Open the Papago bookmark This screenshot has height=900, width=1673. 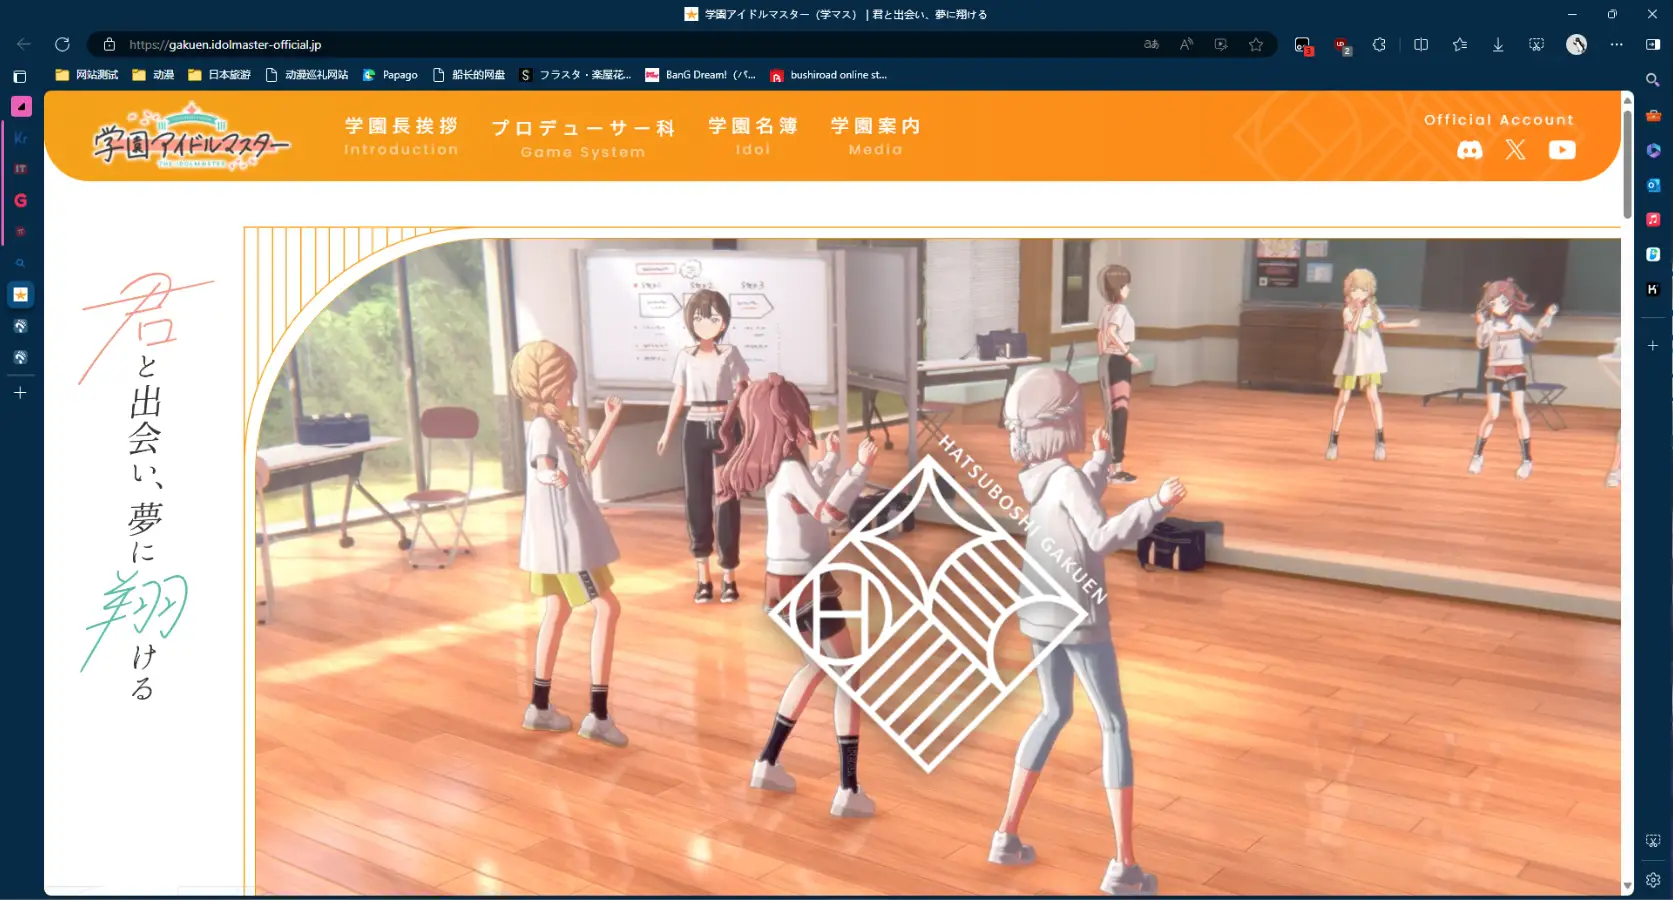(x=391, y=75)
